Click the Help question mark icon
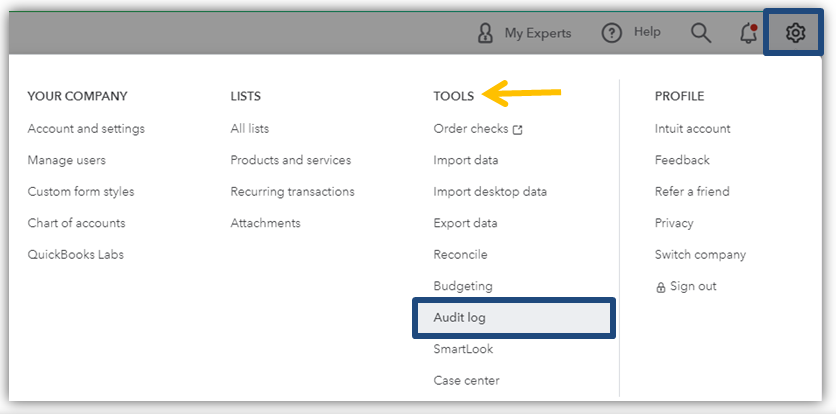Image resolution: width=836 pixels, height=414 pixels. tap(612, 33)
